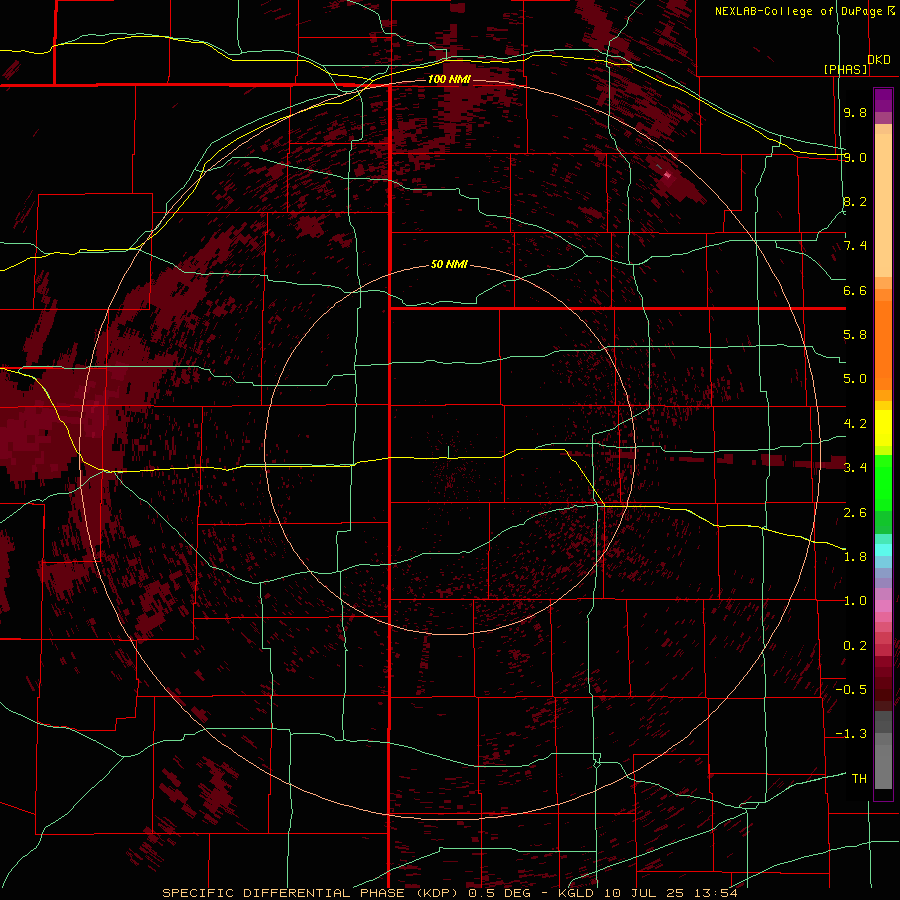900x900 pixels.
Task: Pick the peach segment of the color bar
Action: pos(883,204)
